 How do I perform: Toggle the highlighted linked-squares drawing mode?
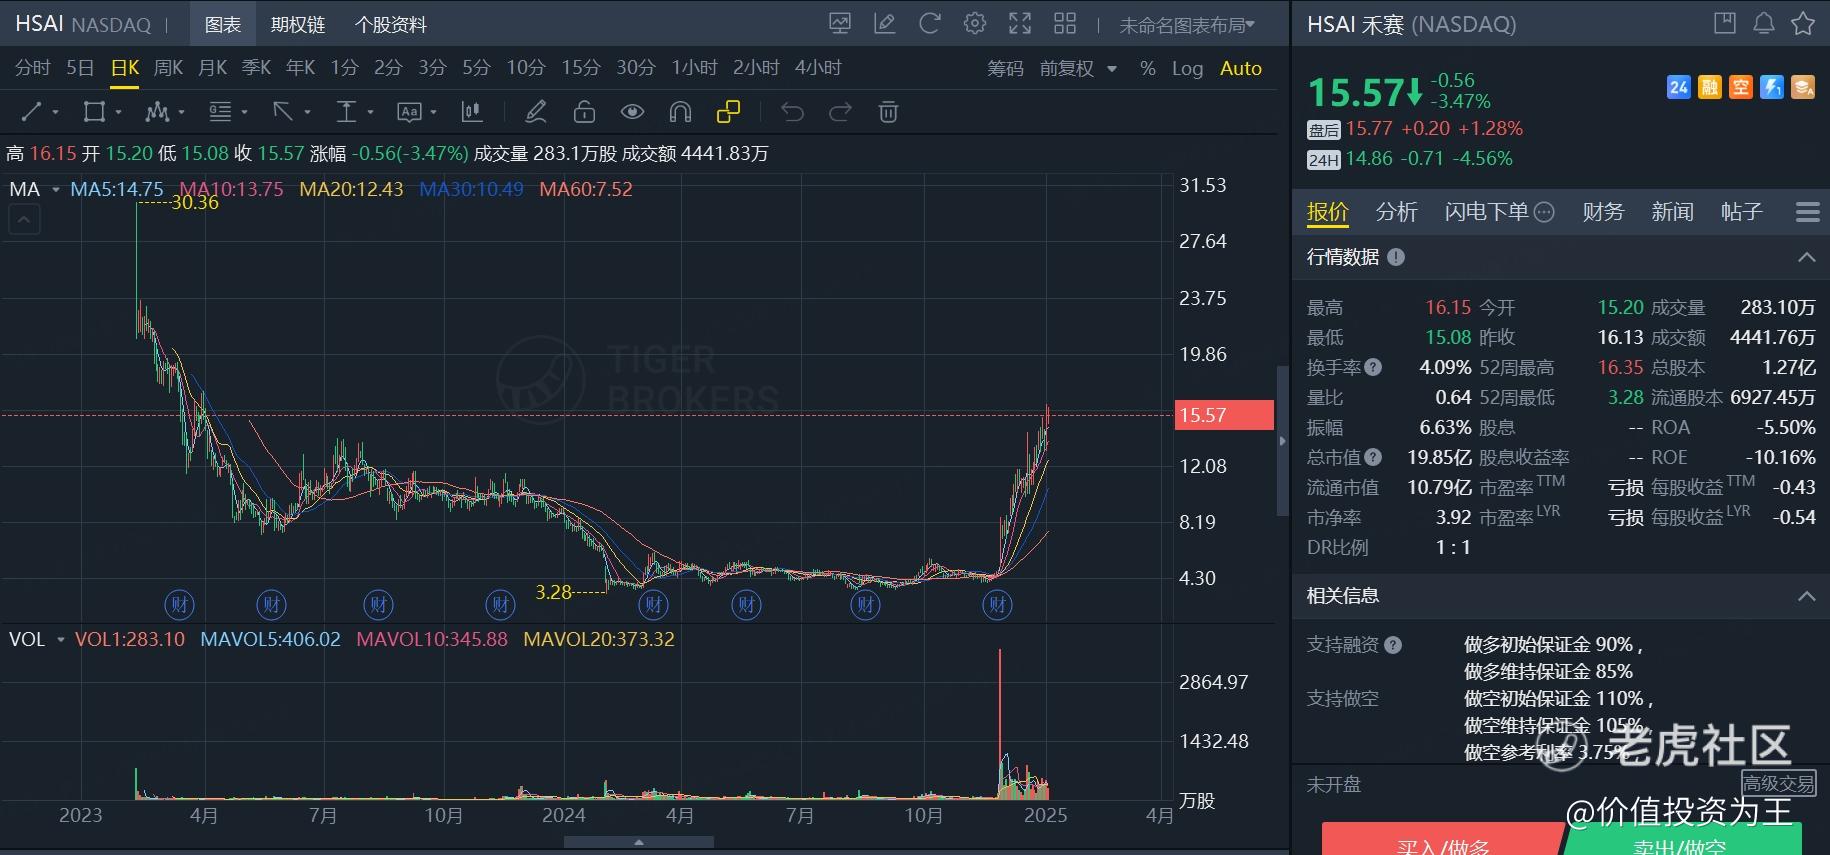(x=729, y=112)
